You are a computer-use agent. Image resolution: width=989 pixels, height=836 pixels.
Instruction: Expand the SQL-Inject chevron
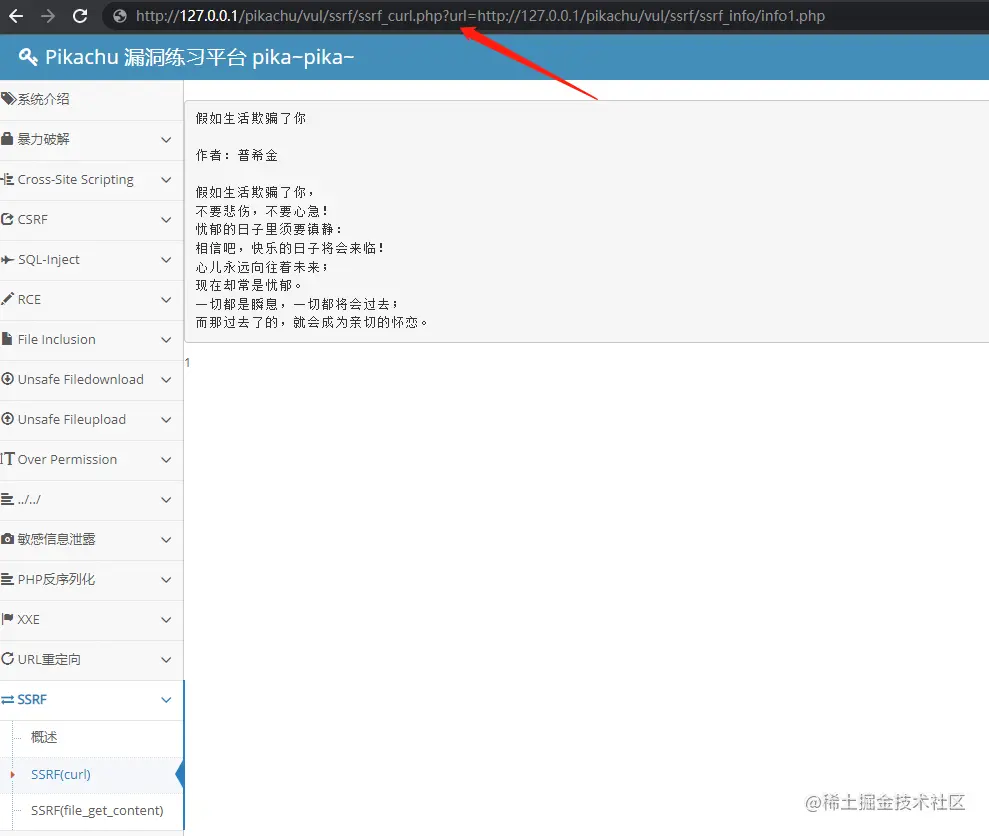166,259
